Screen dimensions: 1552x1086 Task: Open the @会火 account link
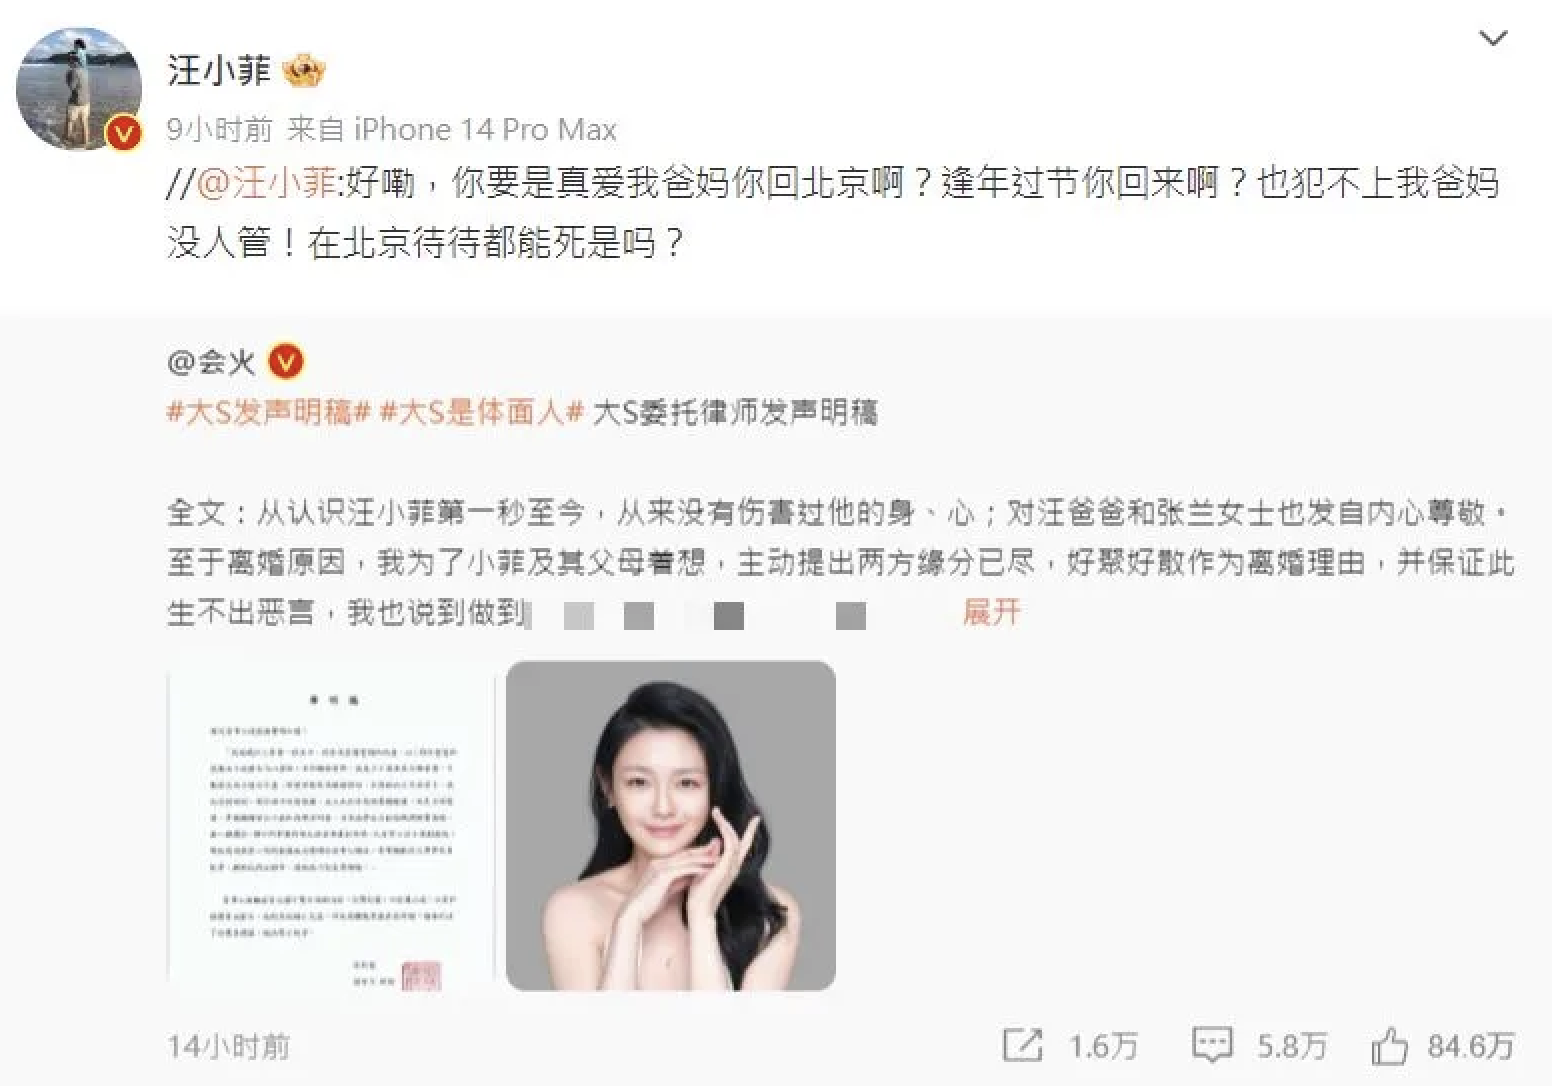click(x=211, y=362)
